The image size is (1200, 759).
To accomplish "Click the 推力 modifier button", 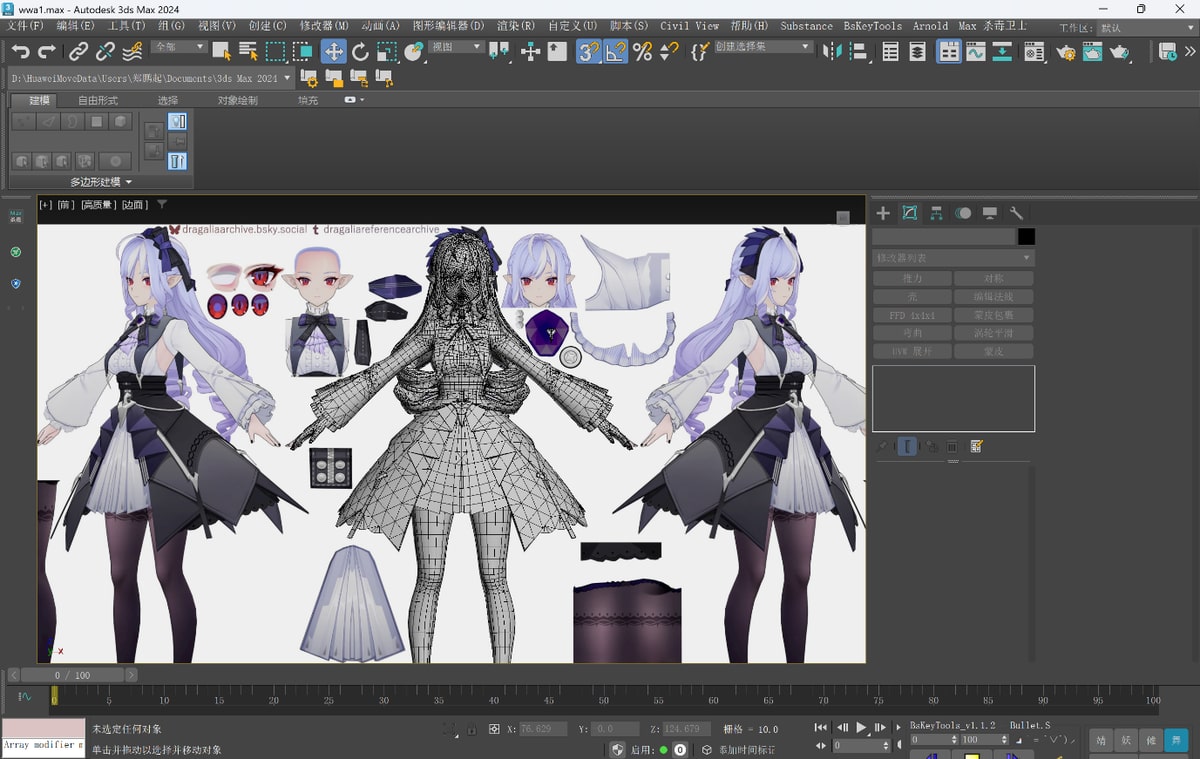I will click(912, 278).
